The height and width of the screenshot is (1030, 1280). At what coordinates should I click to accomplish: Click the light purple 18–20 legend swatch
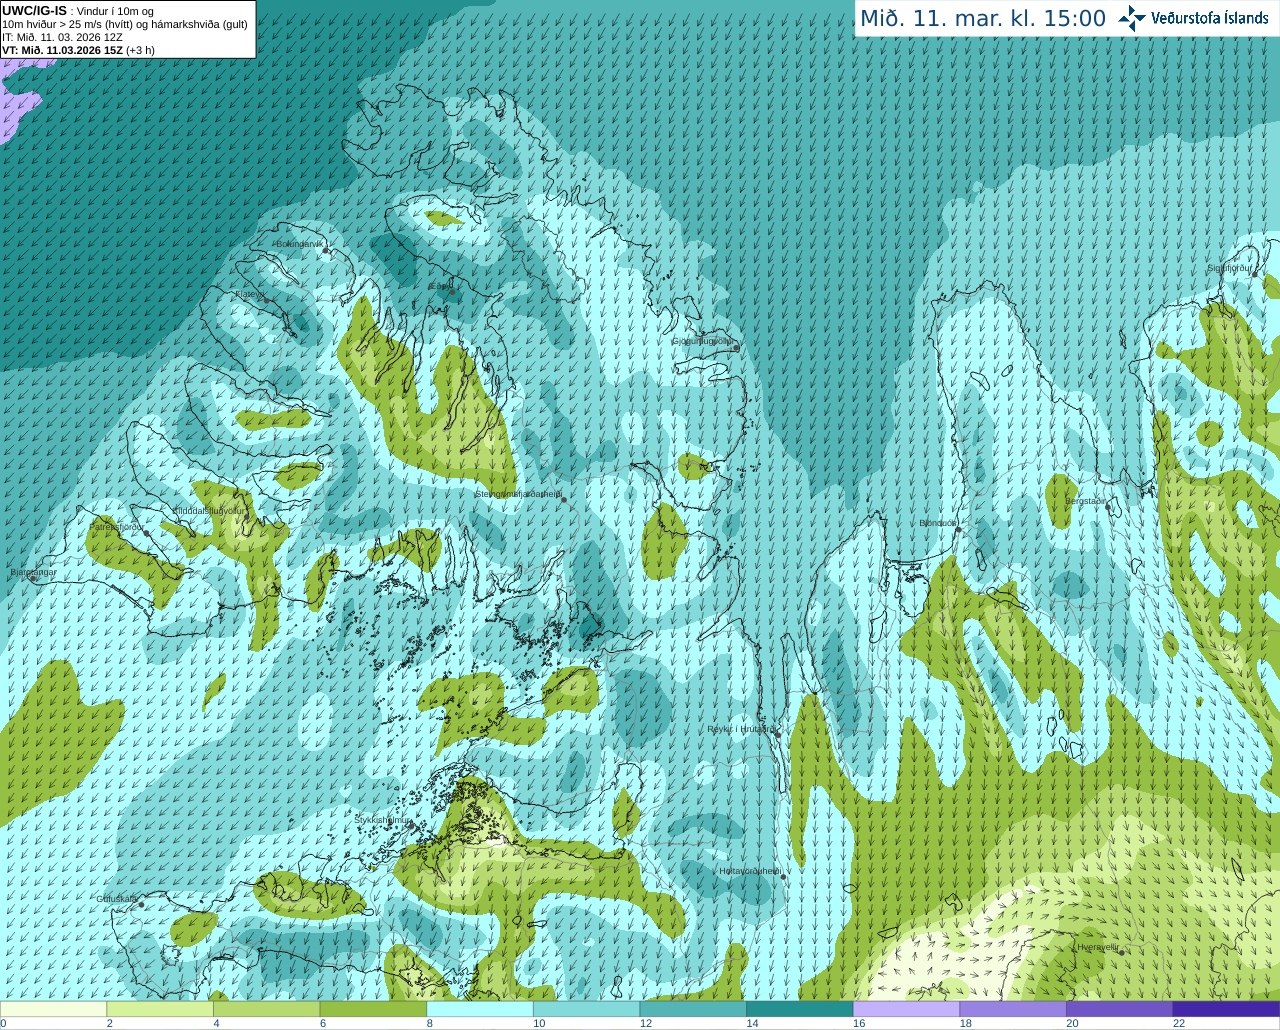(1013, 1009)
